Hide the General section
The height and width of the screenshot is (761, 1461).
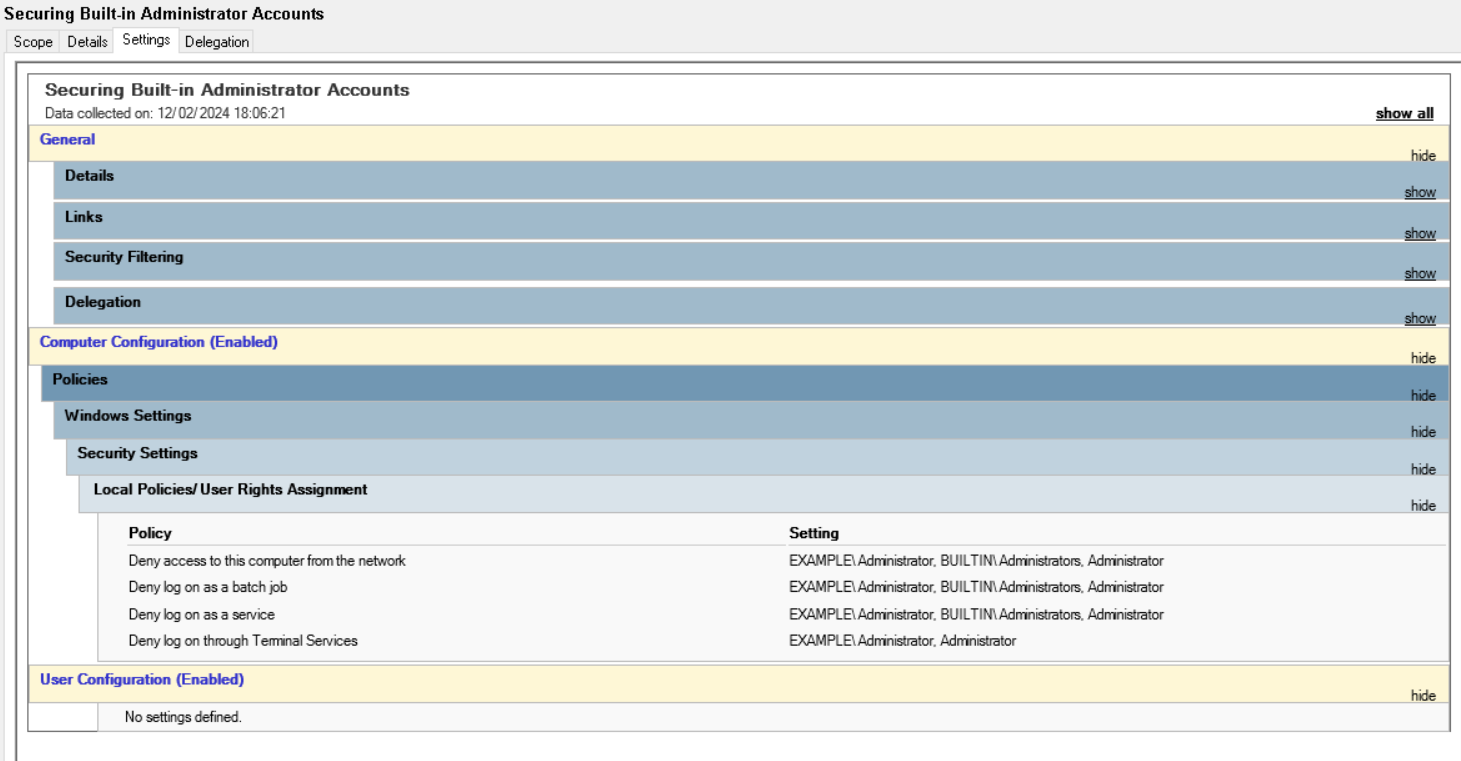1423,156
